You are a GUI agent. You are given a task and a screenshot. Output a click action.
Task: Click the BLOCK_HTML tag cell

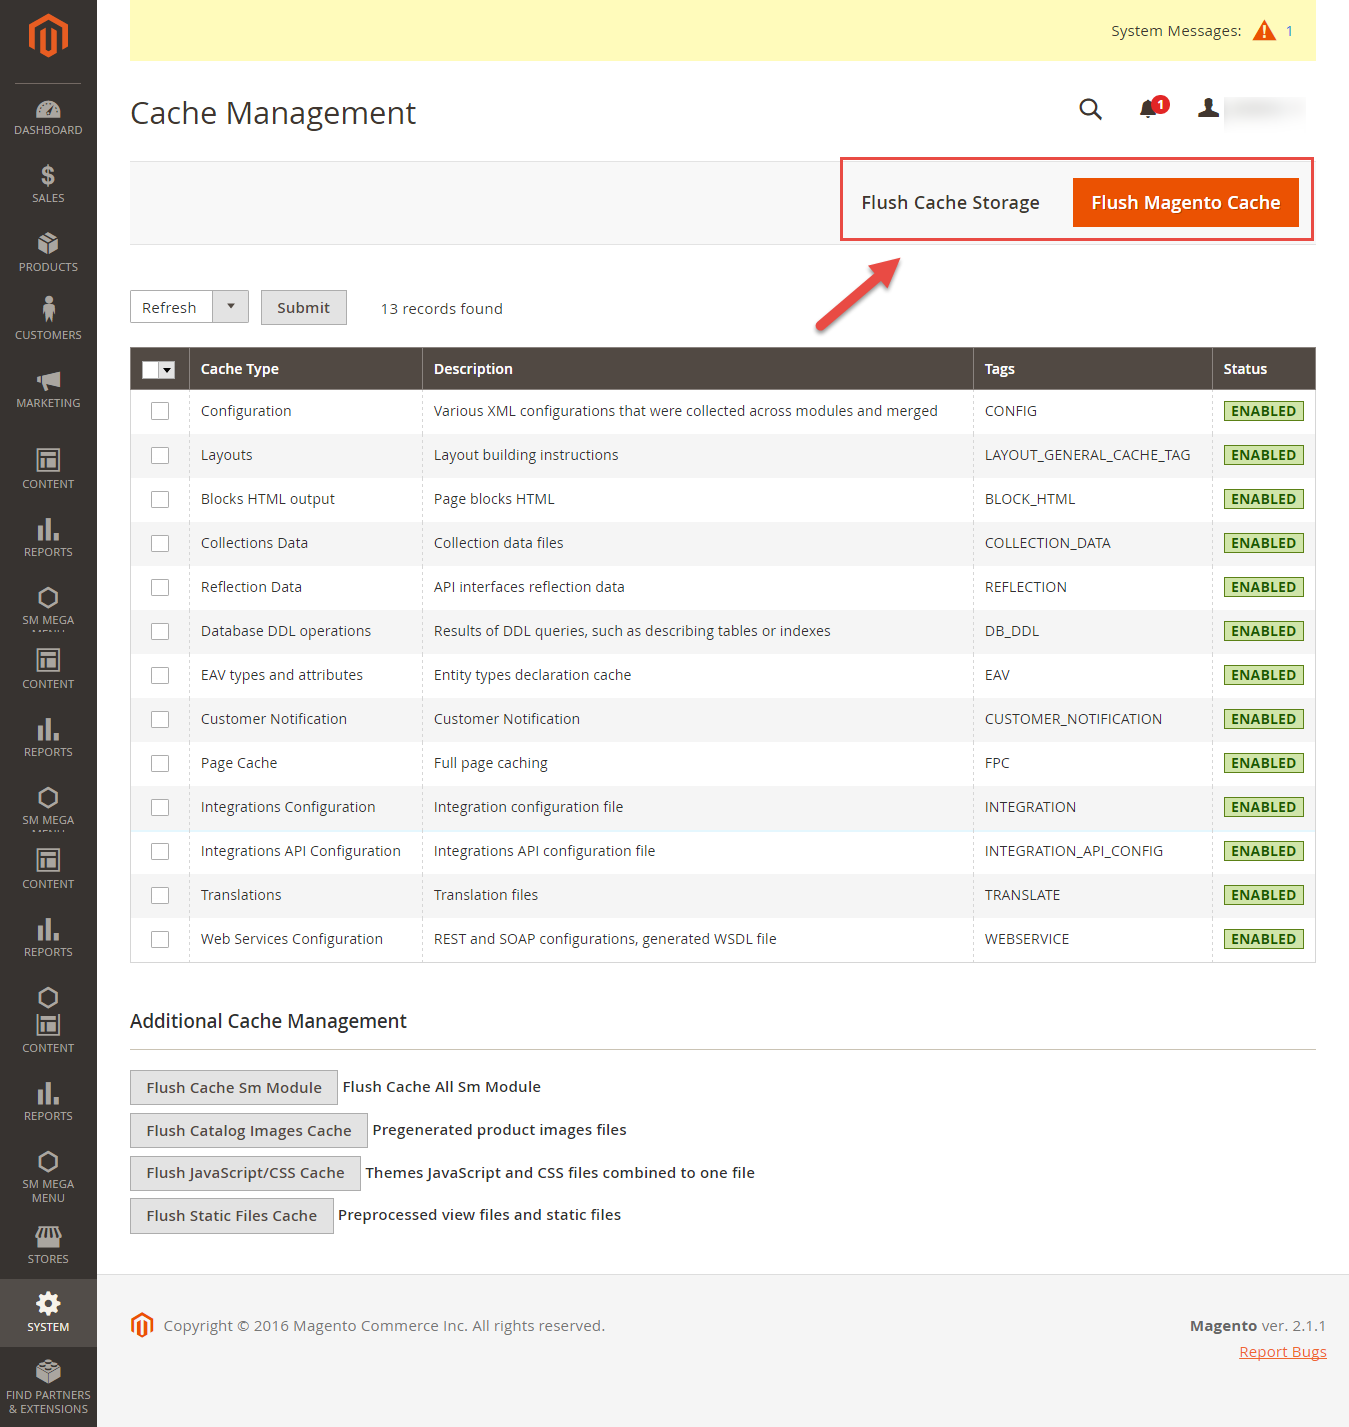[x=1030, y=499]
